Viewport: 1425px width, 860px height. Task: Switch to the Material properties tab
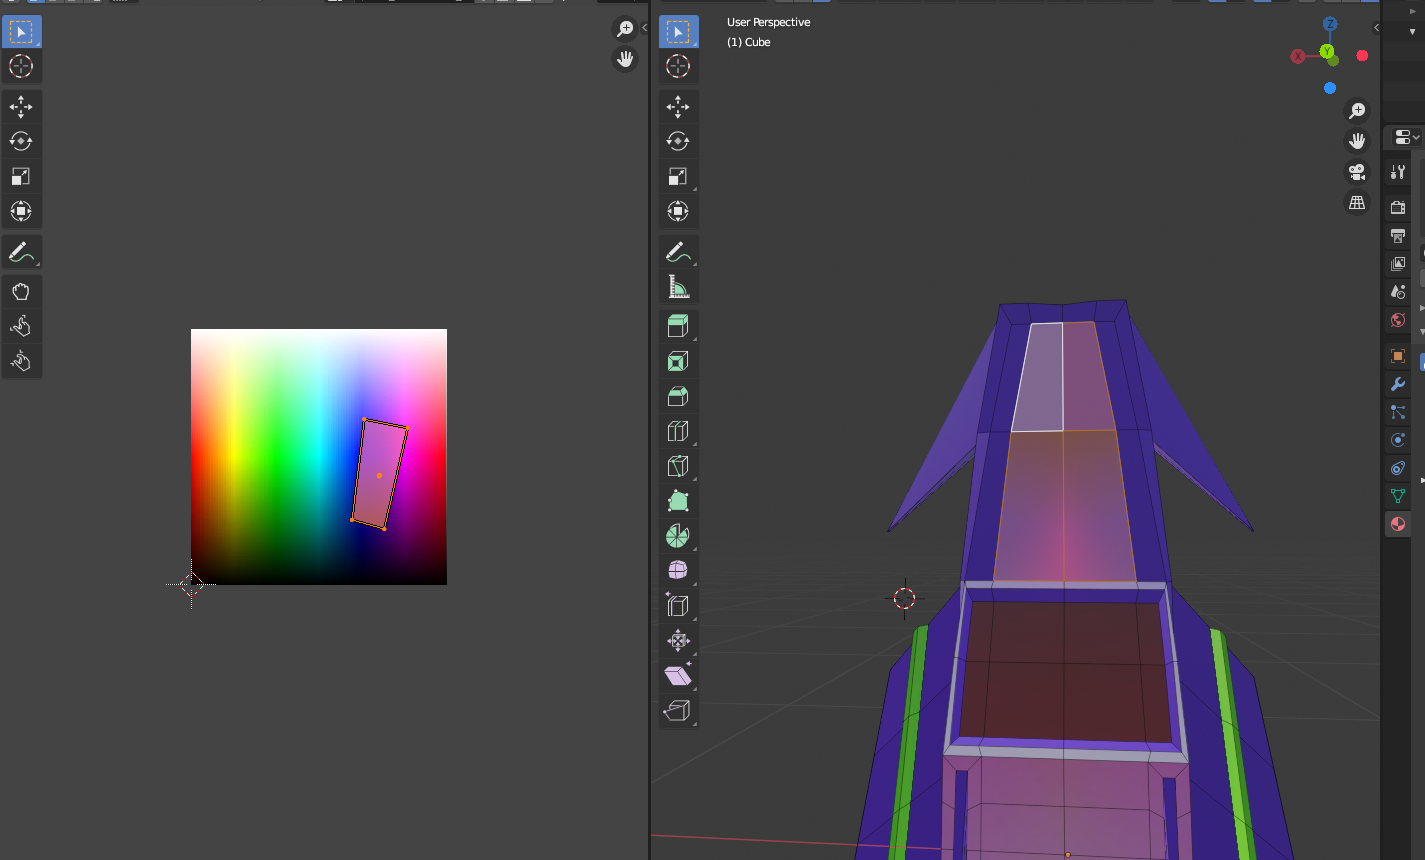pos(1398,524)
